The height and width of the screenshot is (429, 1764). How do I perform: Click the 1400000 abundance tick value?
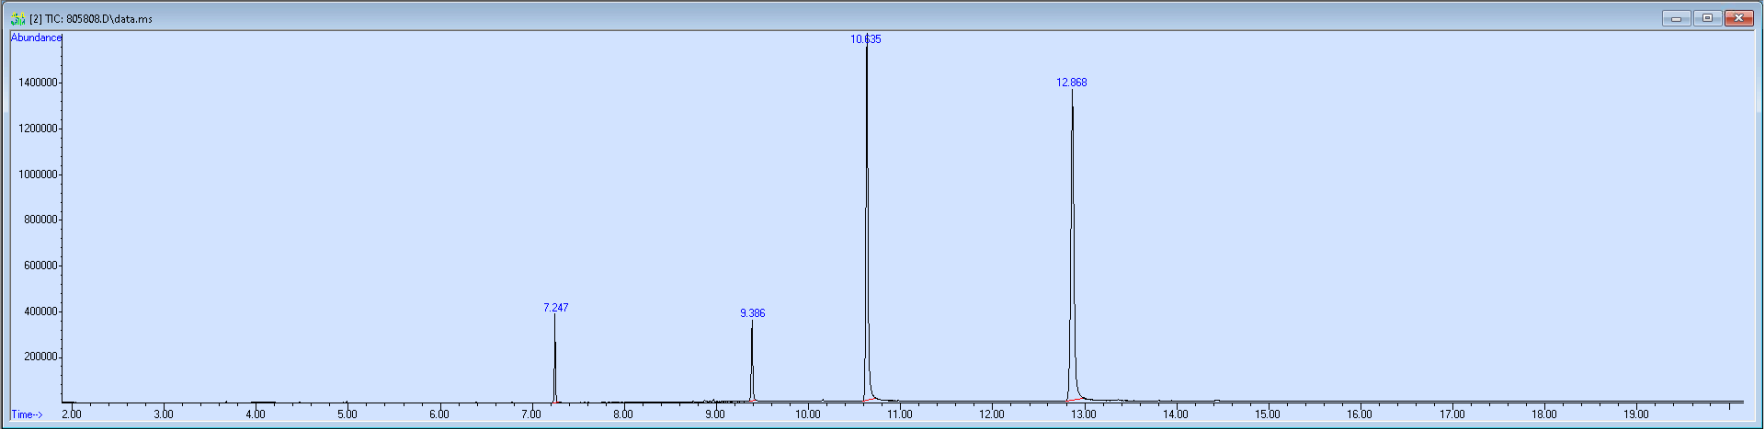coord(37,83)
